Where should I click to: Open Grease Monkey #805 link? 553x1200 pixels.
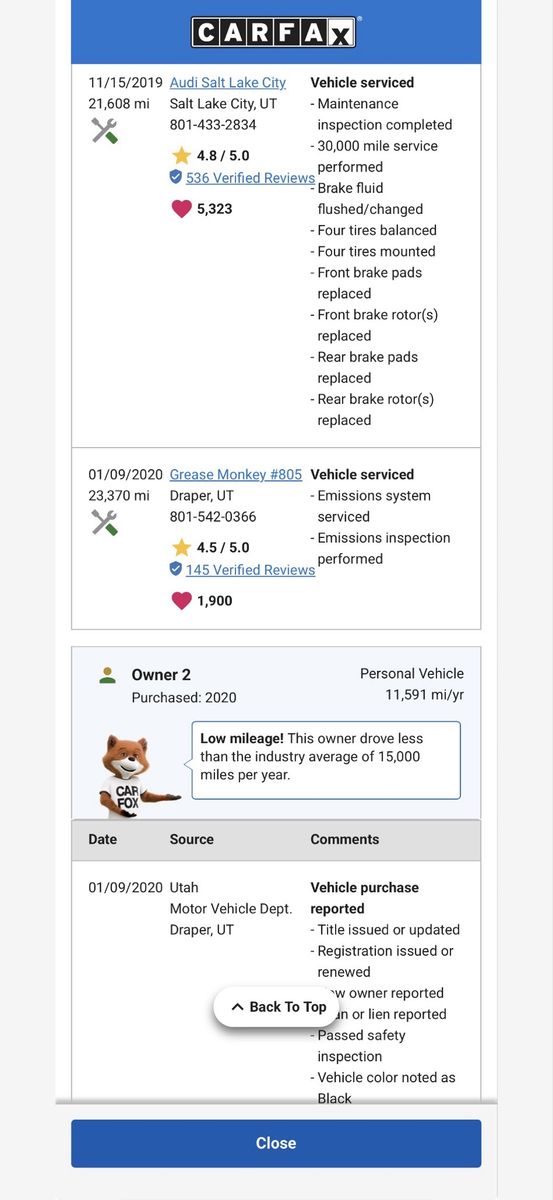point(236,475)
